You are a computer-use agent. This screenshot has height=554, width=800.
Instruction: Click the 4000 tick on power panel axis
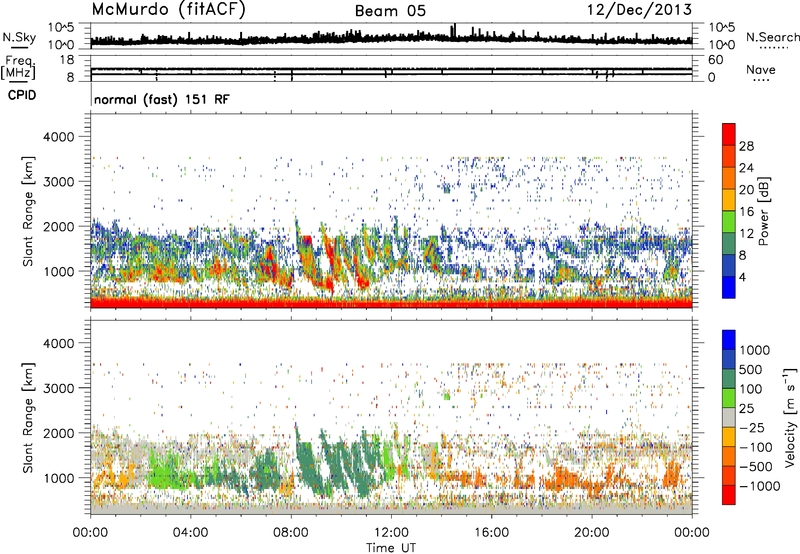(58, 137)
